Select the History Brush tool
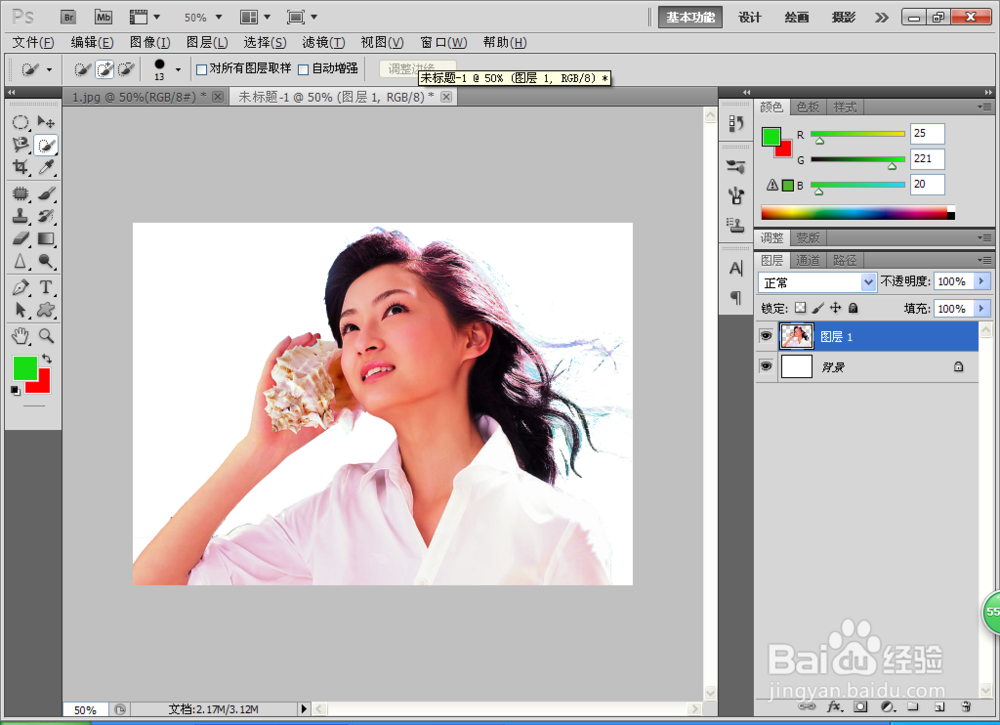 (46, 216)
